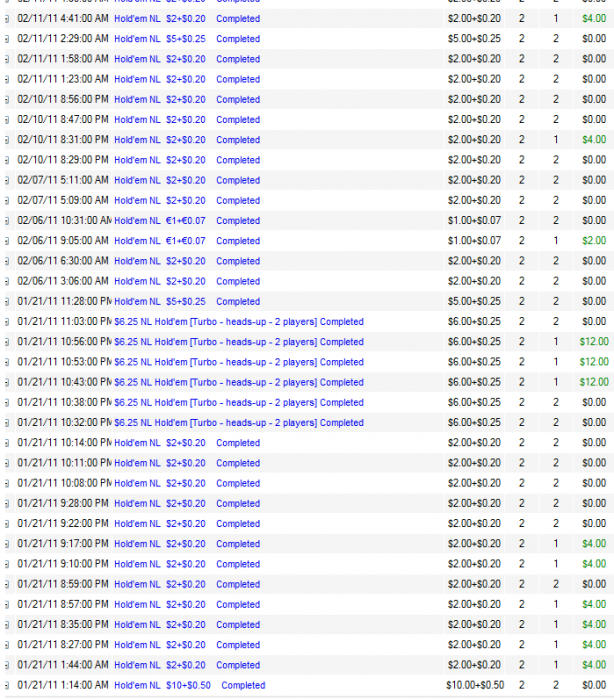This screenshot has height=700, width=614.
Task: Select the date cell '01/21/11 9:22:00 PM'
Action: click(63, 524)
